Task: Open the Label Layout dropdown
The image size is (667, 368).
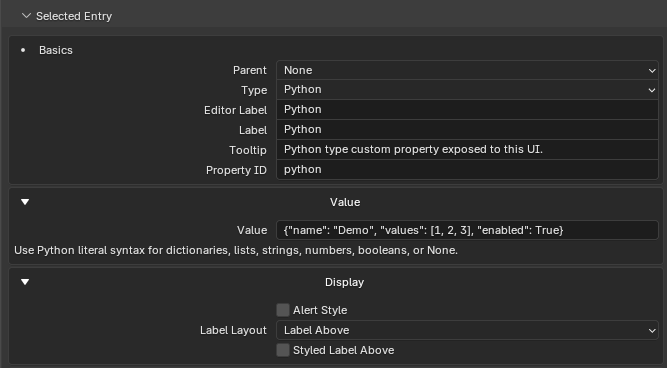Action: point(467,330)
